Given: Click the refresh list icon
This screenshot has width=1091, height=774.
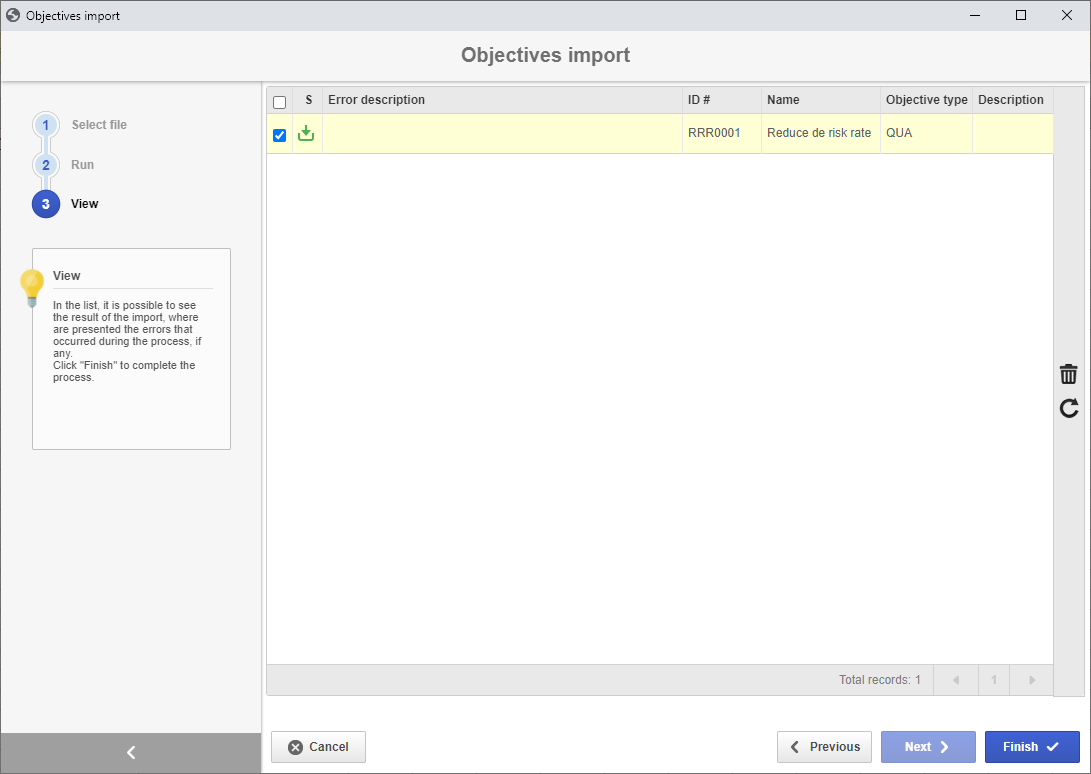Looking at the screenshot, I should (x=1069, y=408).
